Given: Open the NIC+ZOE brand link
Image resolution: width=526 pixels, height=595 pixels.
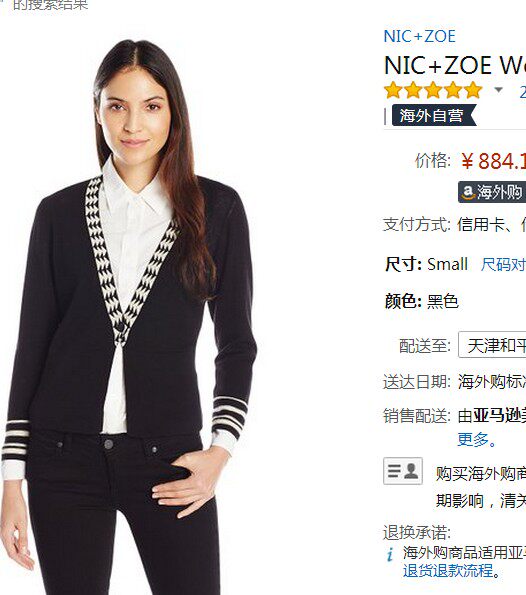Looking at the screenshot, I should tap(419, 36).
